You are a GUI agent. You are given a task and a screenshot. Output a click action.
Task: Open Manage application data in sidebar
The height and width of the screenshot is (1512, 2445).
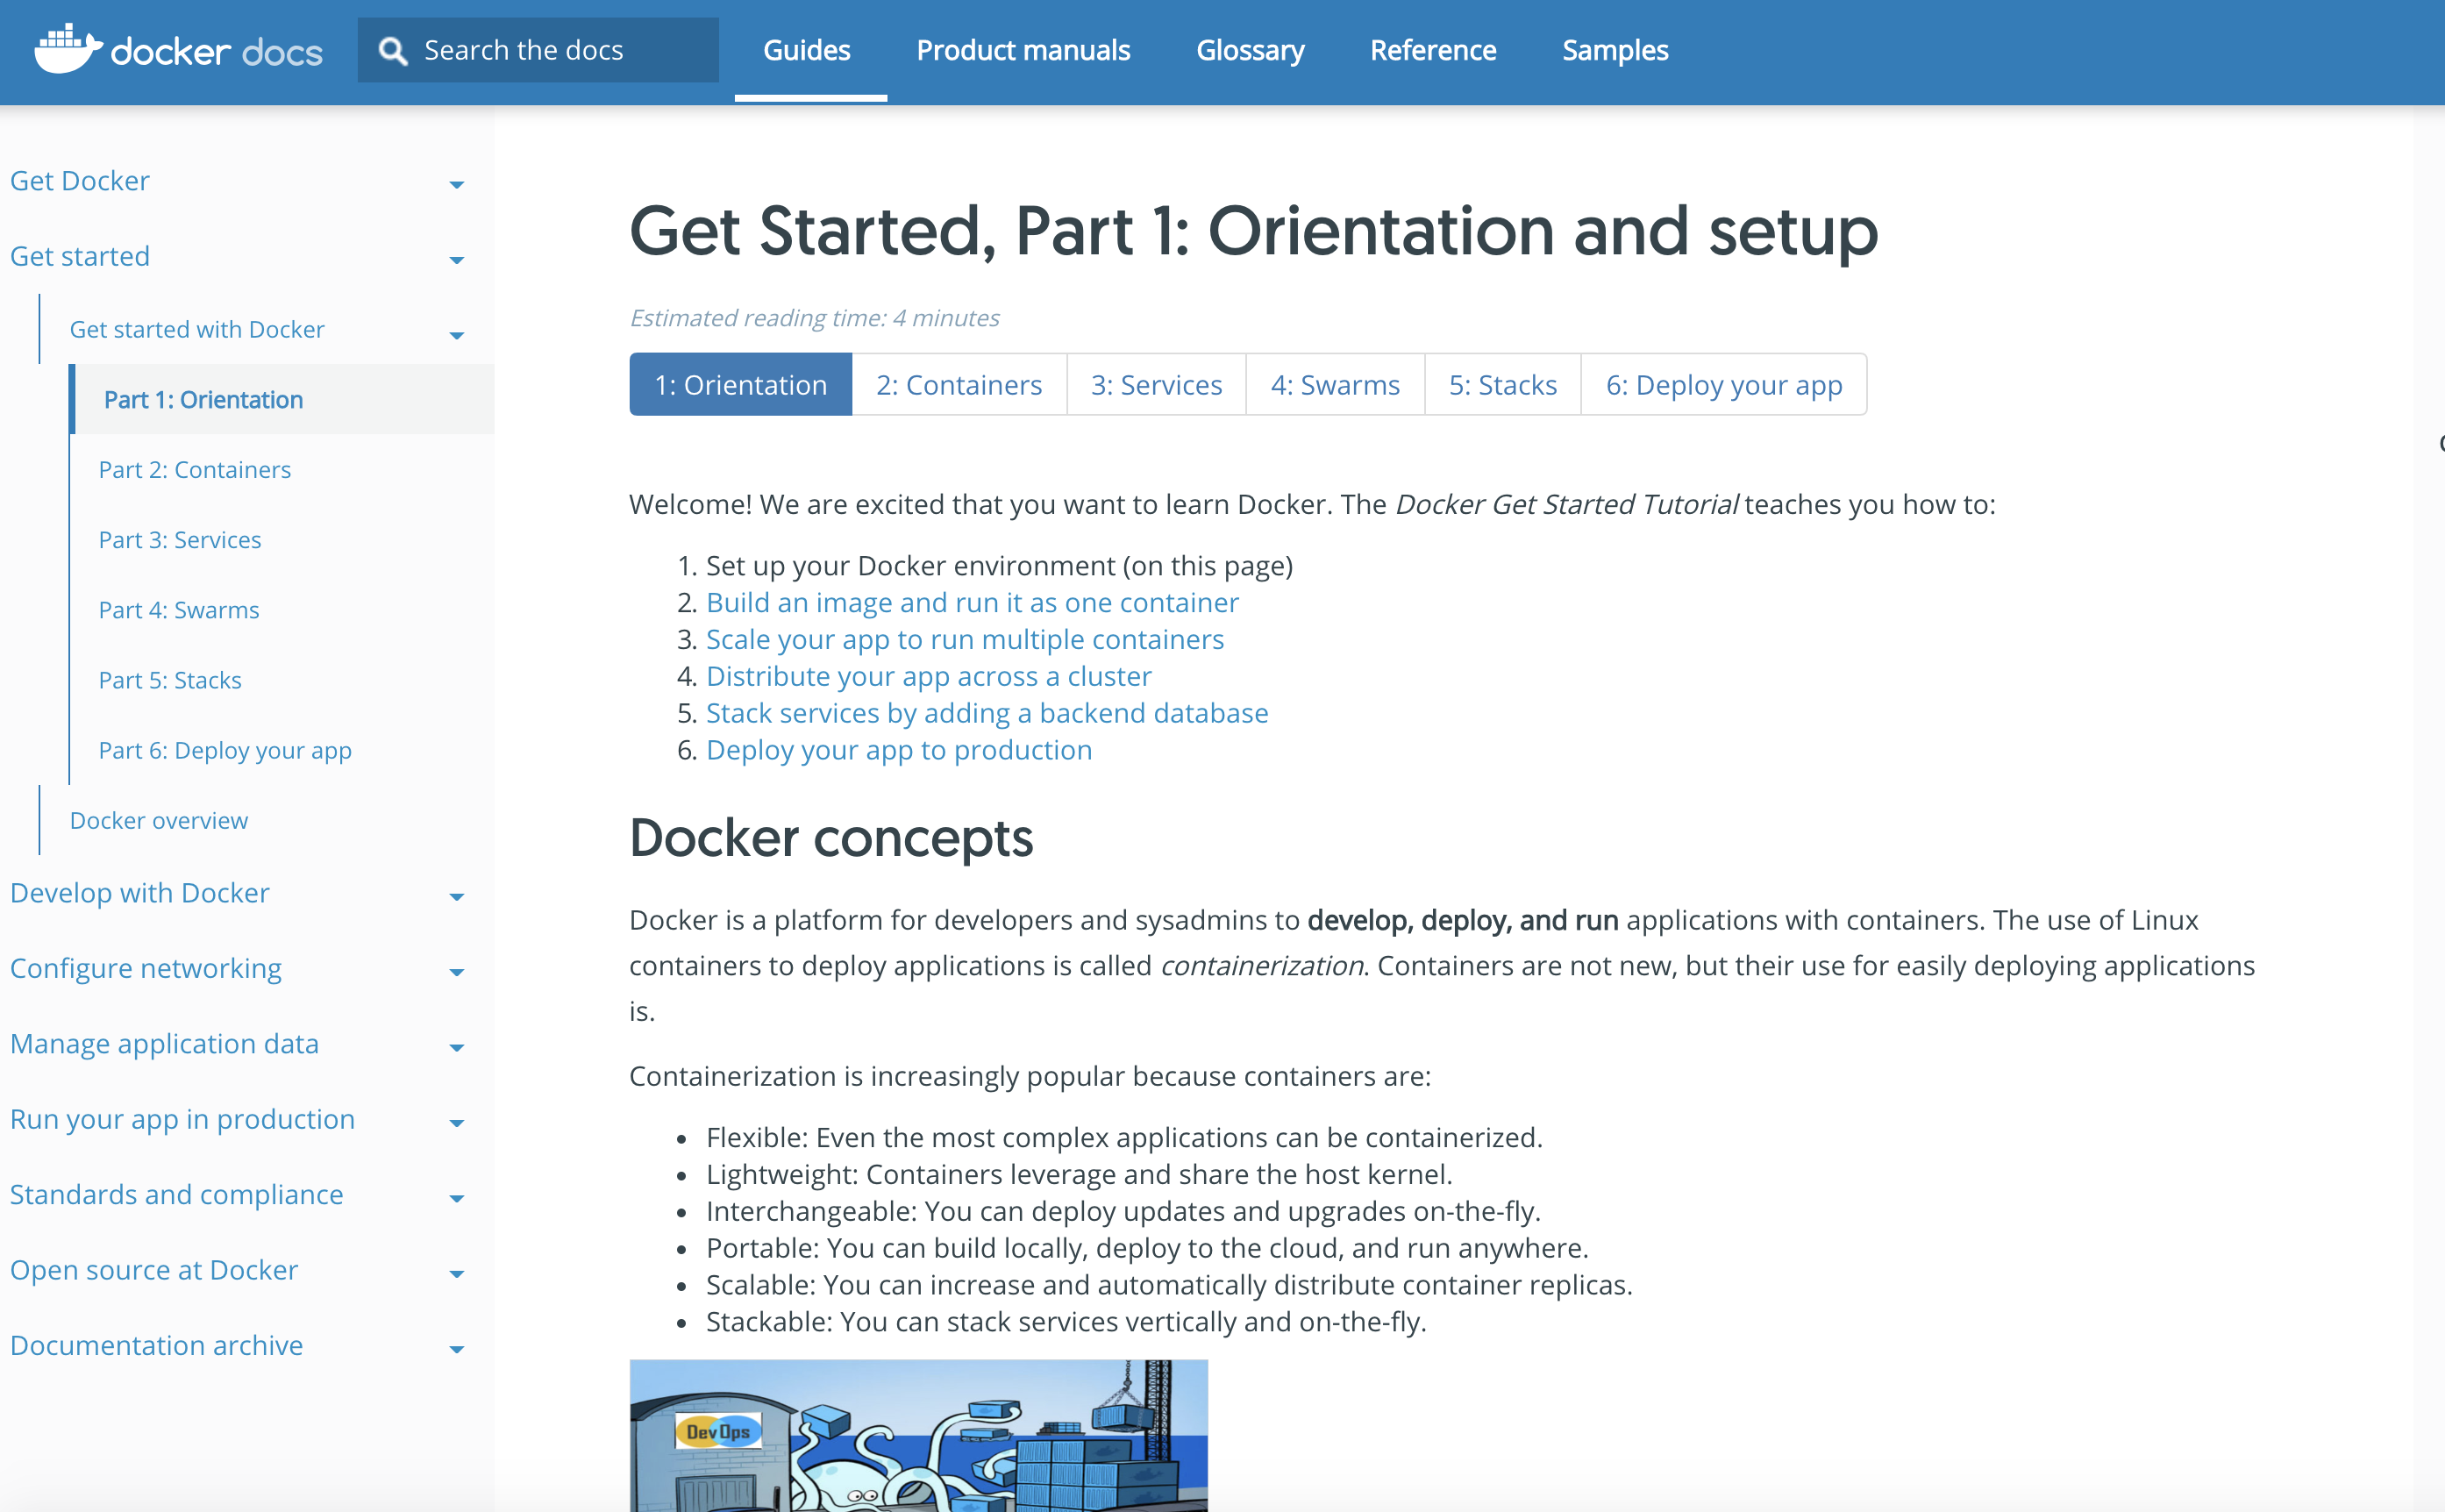(x=164, y=1043)
